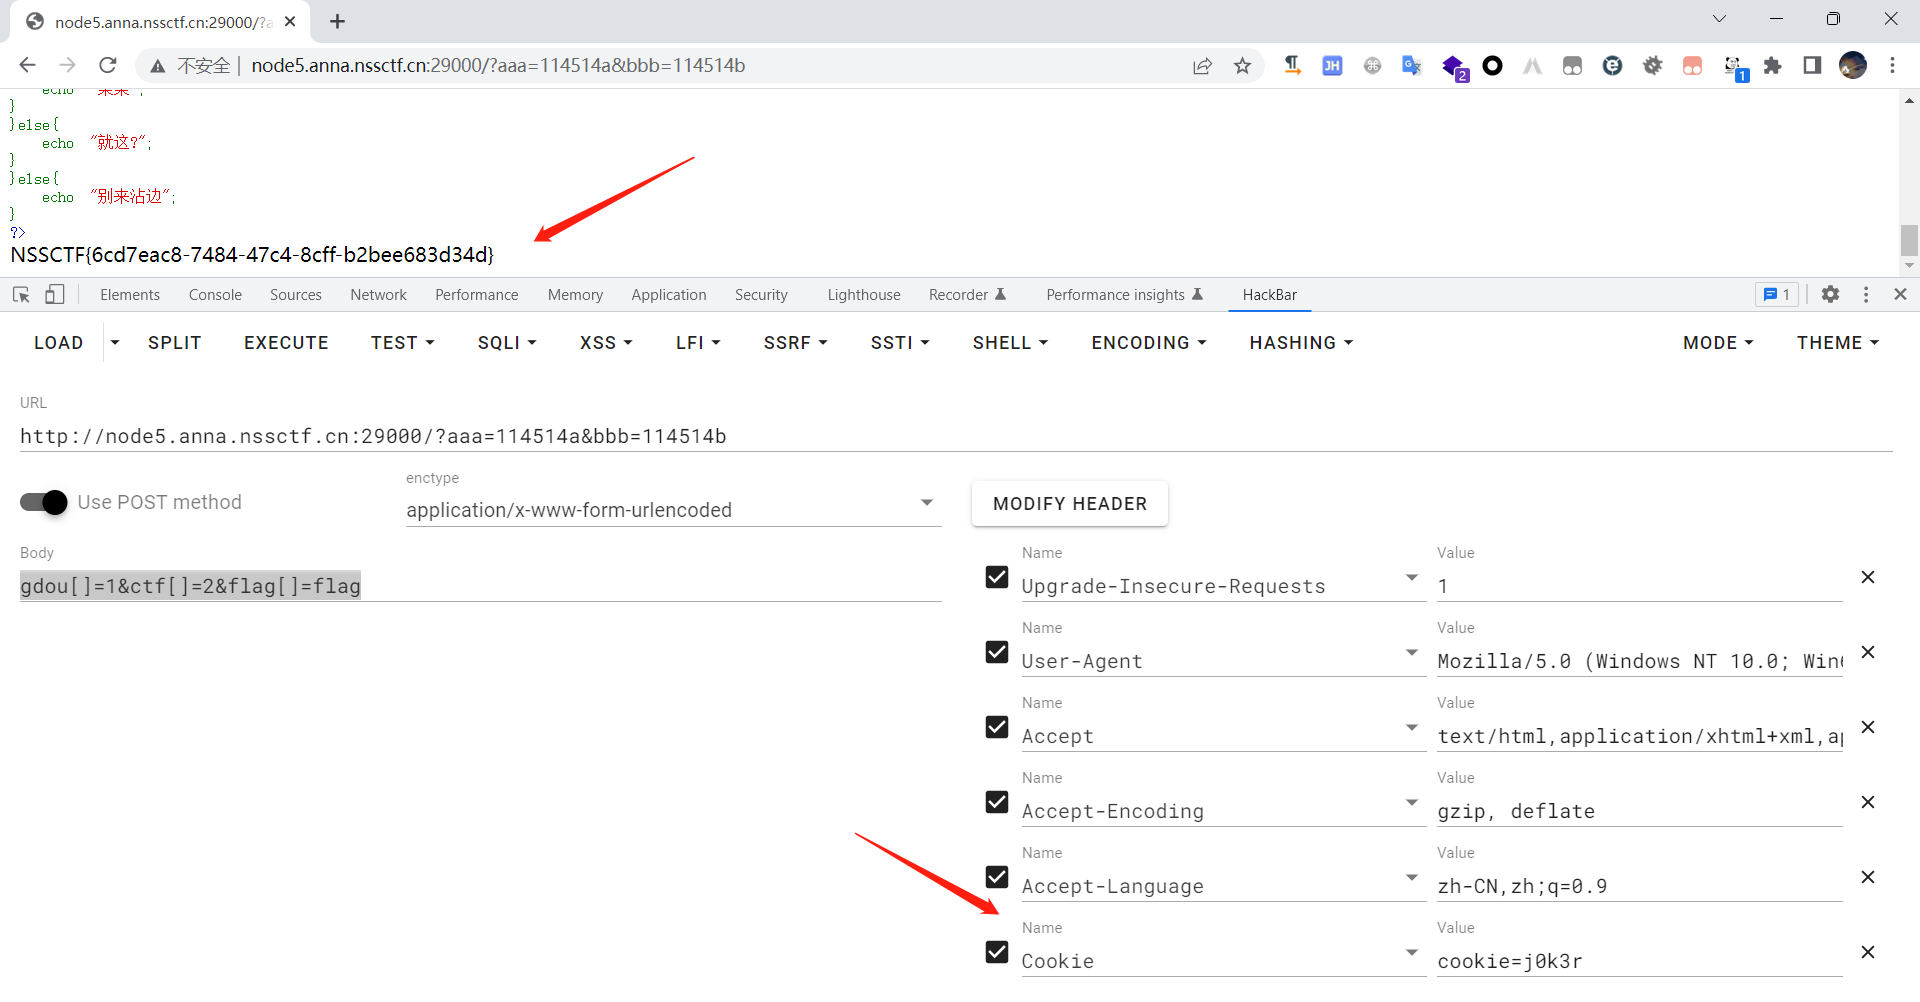Click the Body input field
The image size is (1920, 1002).
click(480, 586)
